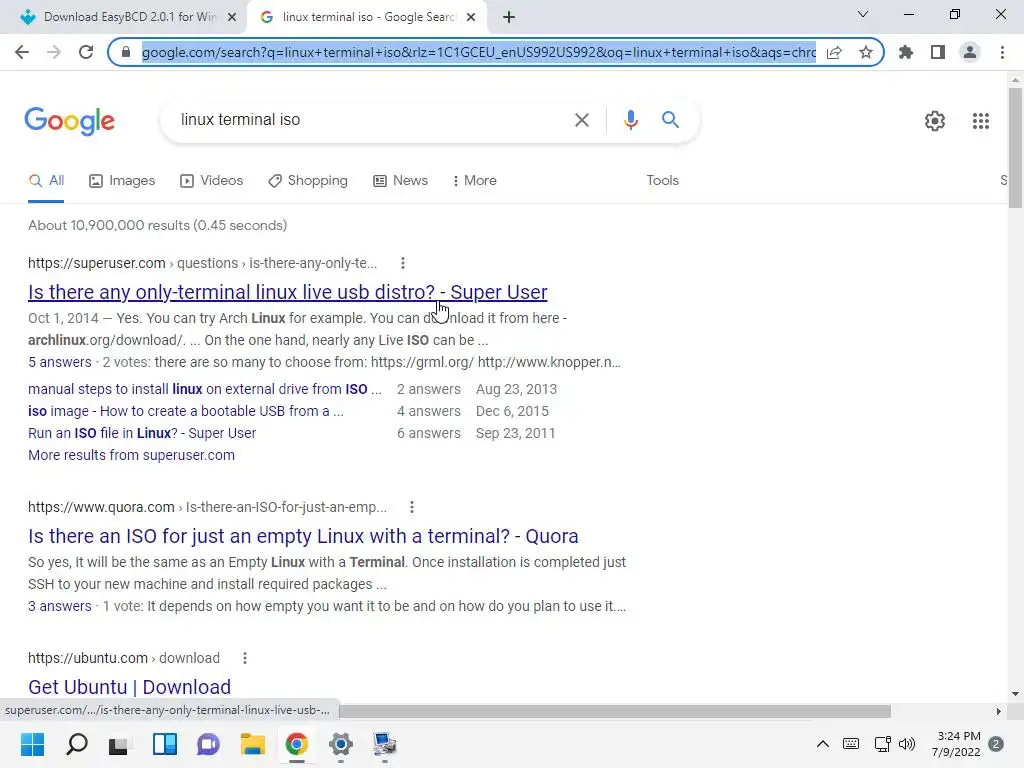Open a new browser tab

pyautogui.click(x=509, y=17)
